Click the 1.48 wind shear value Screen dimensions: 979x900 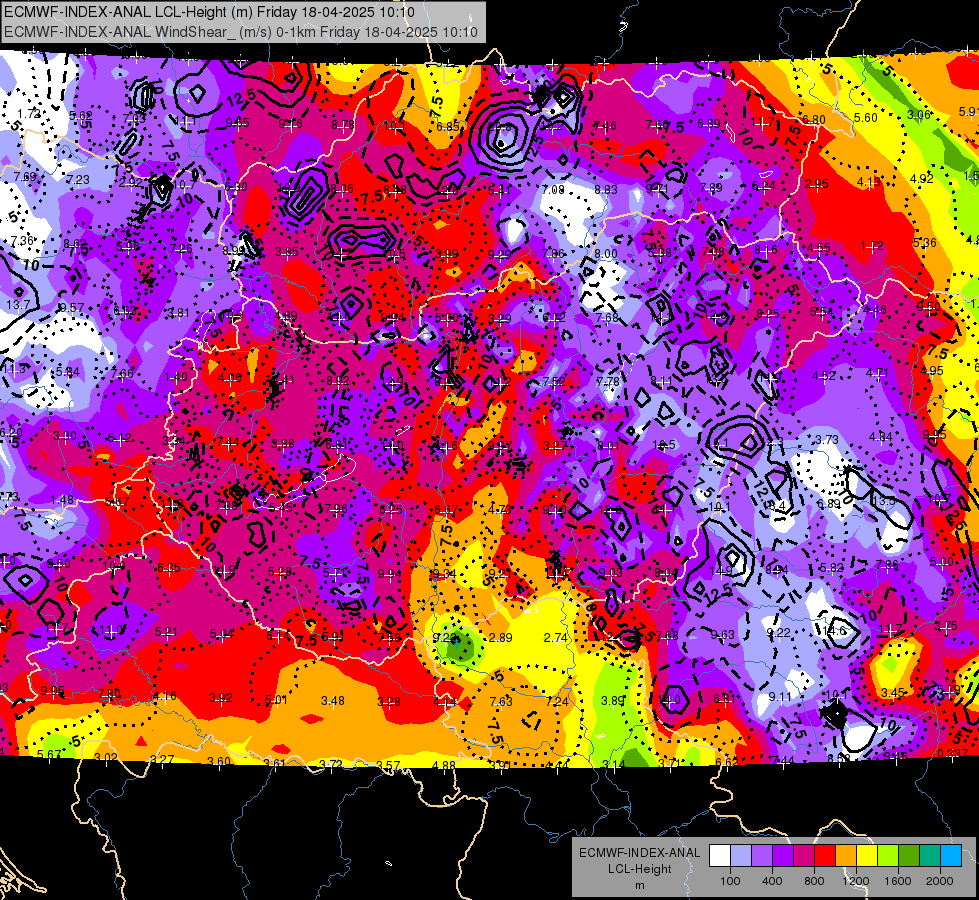tap(62, 500)
